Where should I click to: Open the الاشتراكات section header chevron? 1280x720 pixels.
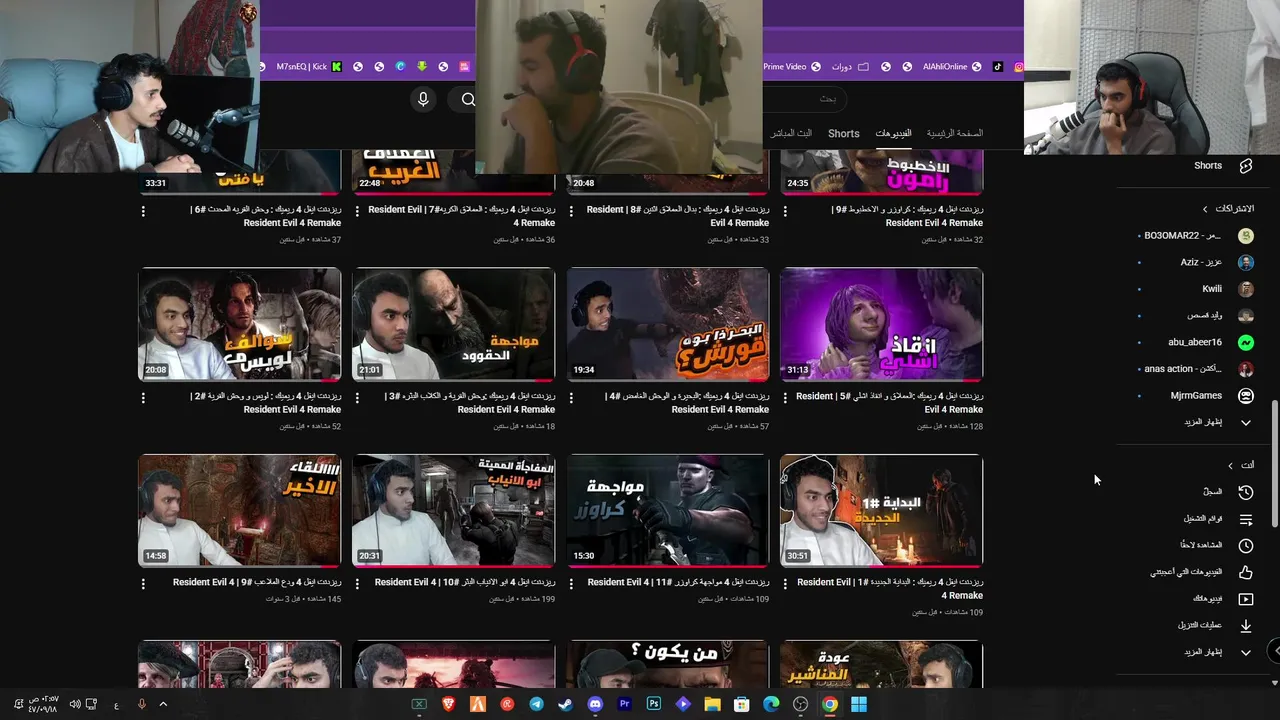pyautogui.click(x=1205, y=209)
